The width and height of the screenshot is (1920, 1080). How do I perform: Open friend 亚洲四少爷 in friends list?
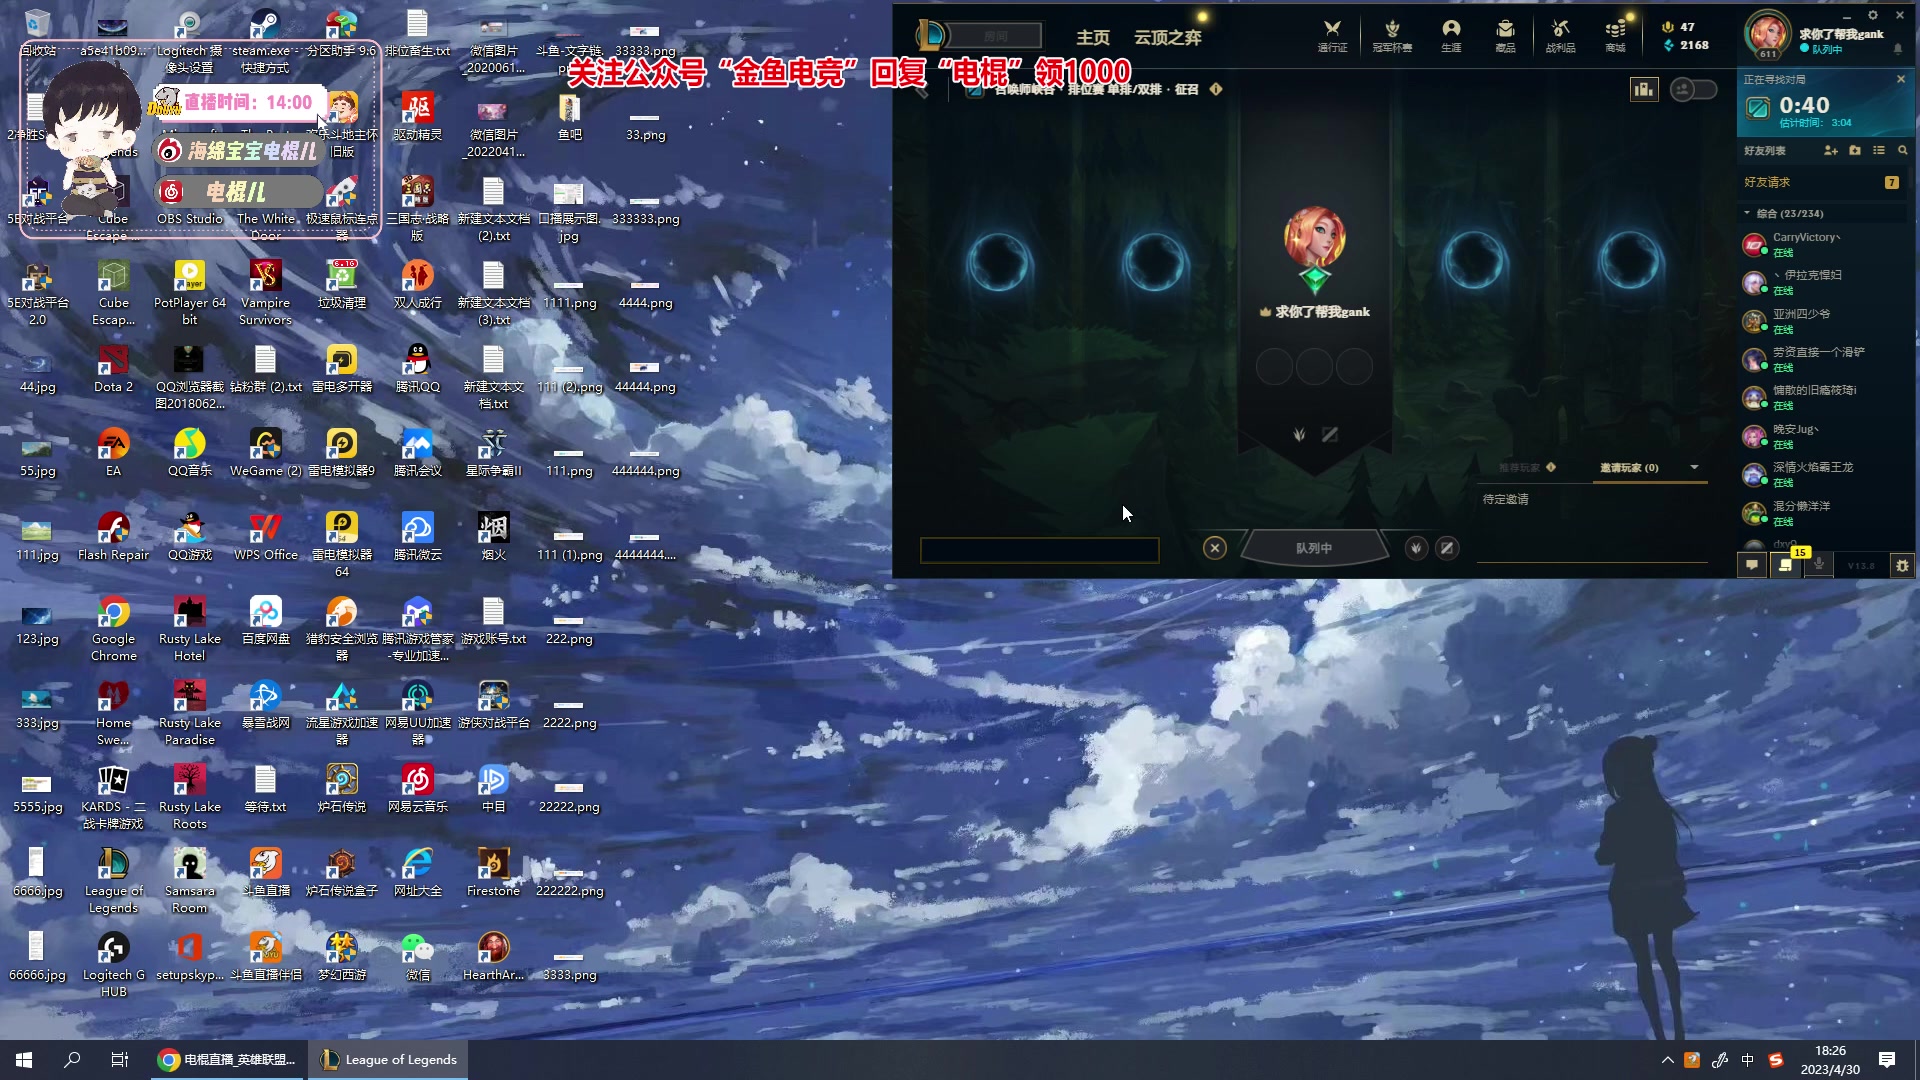(1822, 321)
